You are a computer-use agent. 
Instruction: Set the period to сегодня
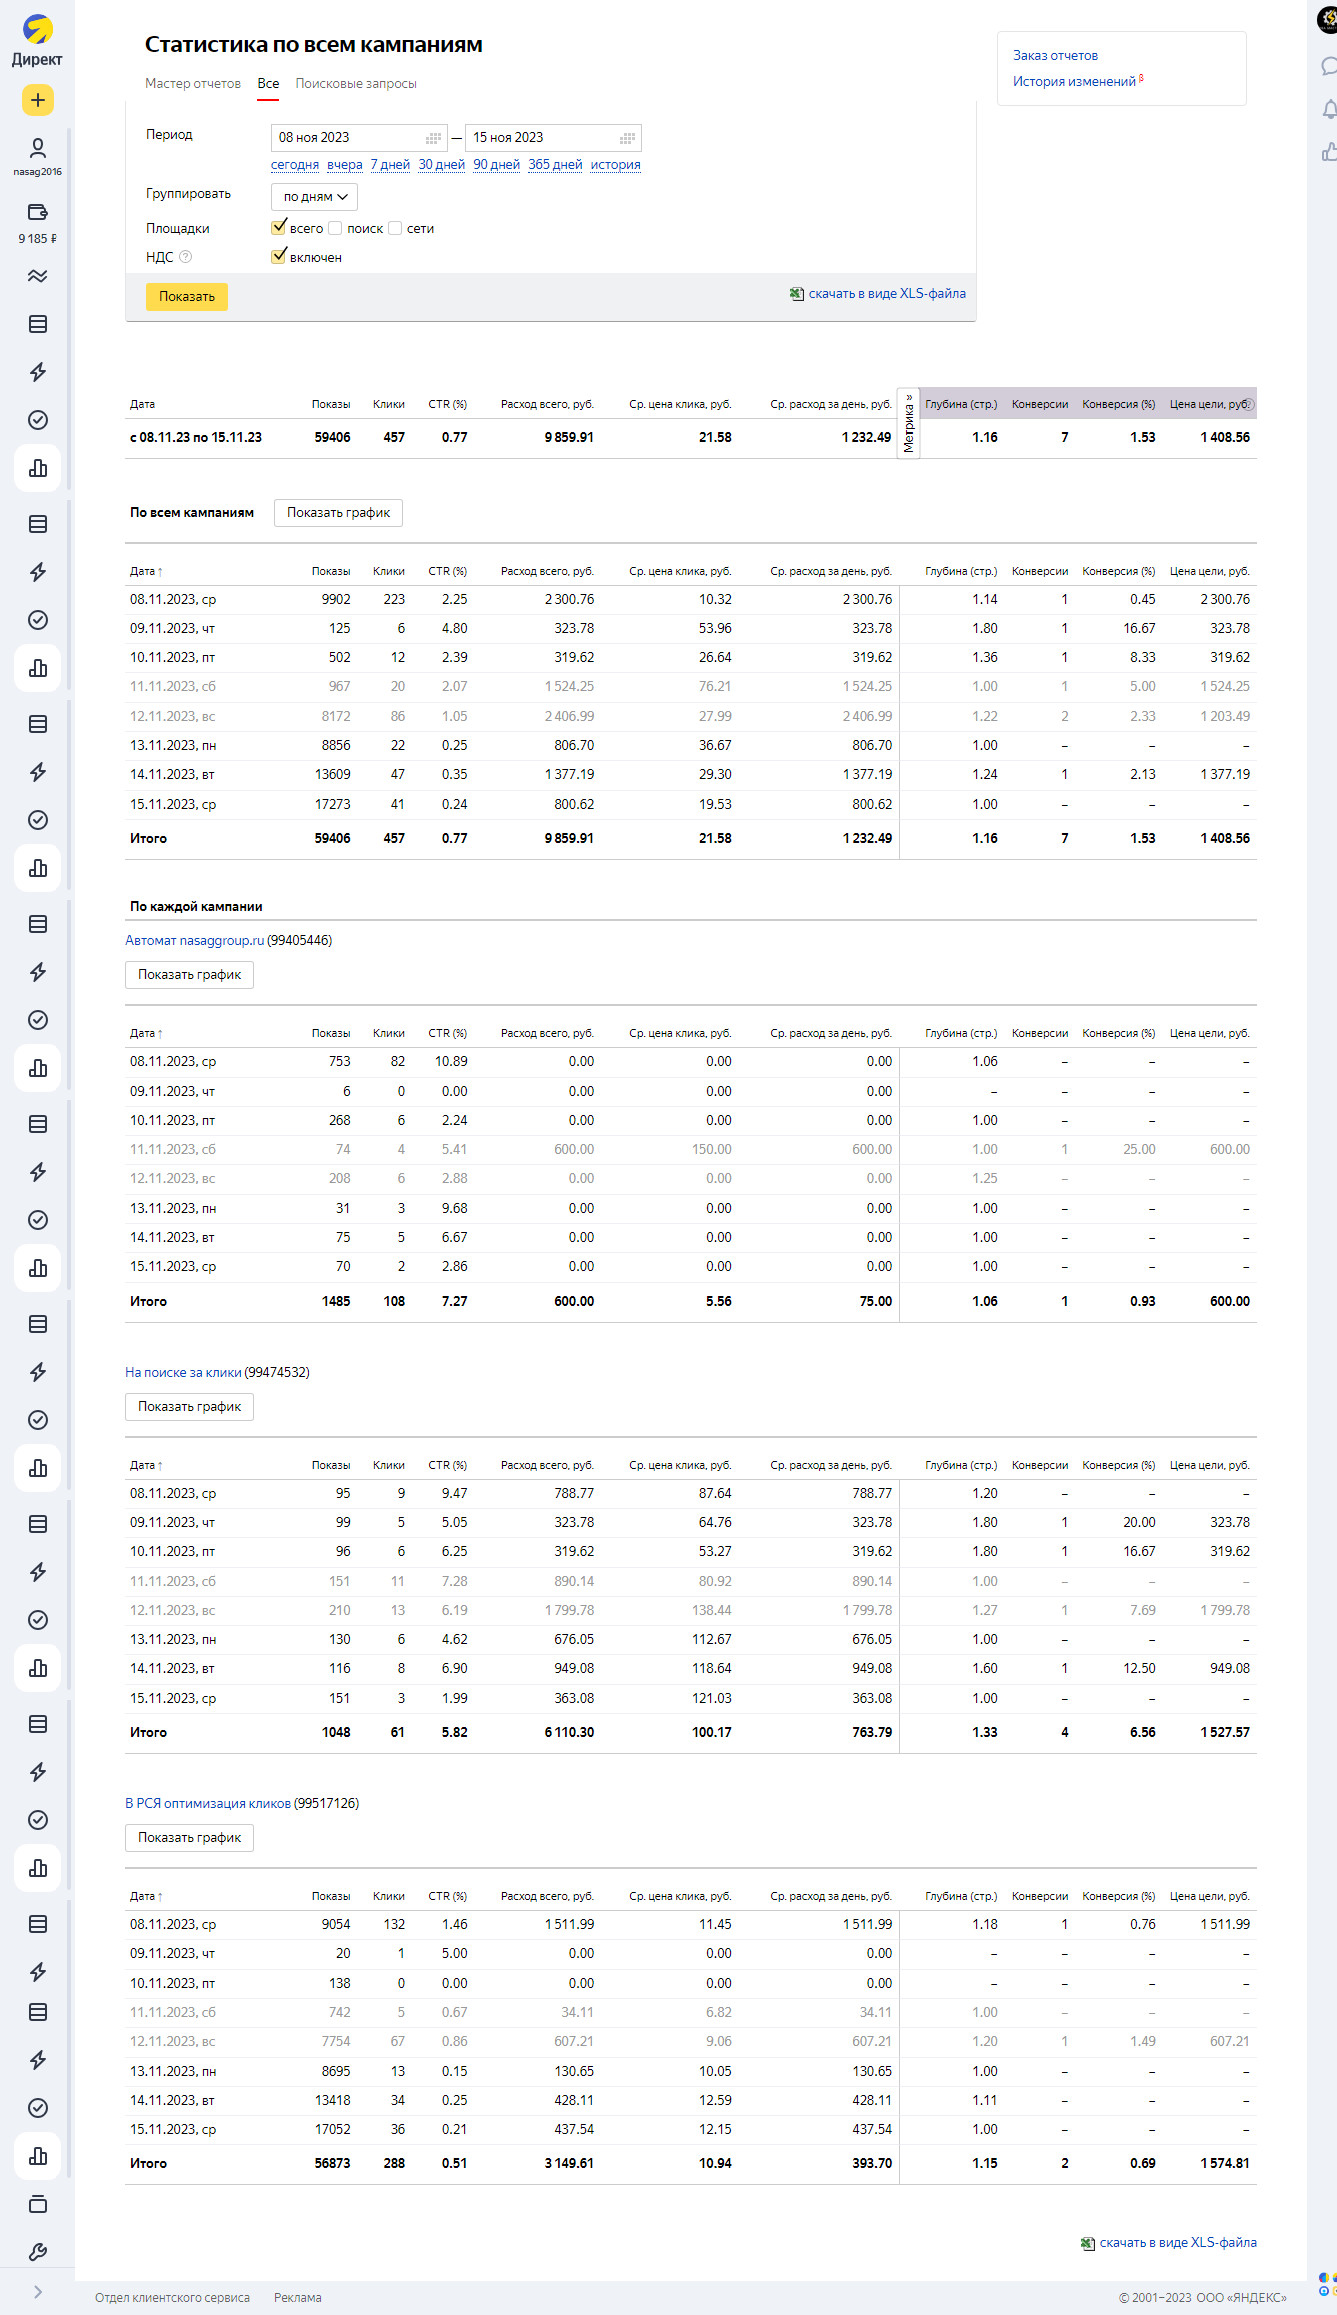295,165
